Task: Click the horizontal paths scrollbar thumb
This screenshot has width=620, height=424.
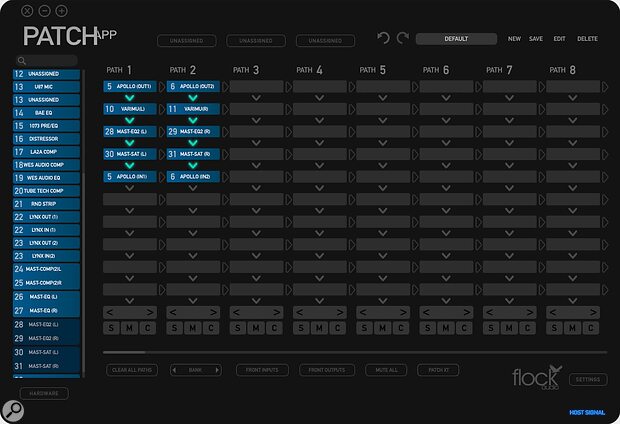Action: pyautogui.click(x=124, y=352)
